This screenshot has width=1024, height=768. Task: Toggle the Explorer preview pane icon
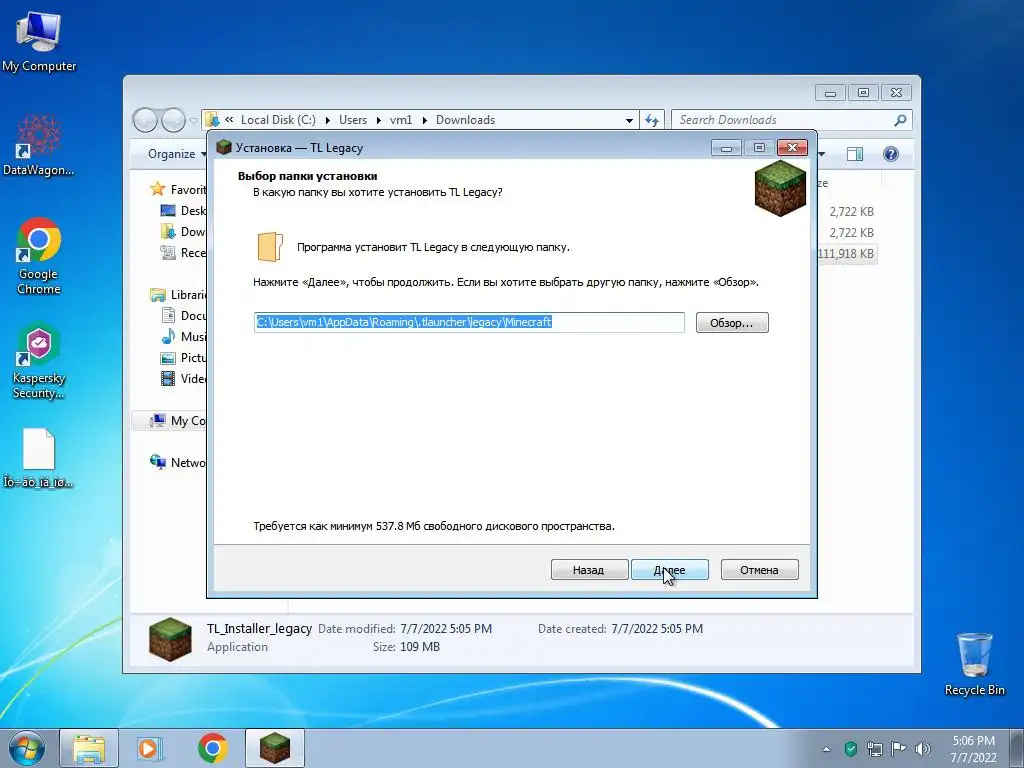point(855,154)
